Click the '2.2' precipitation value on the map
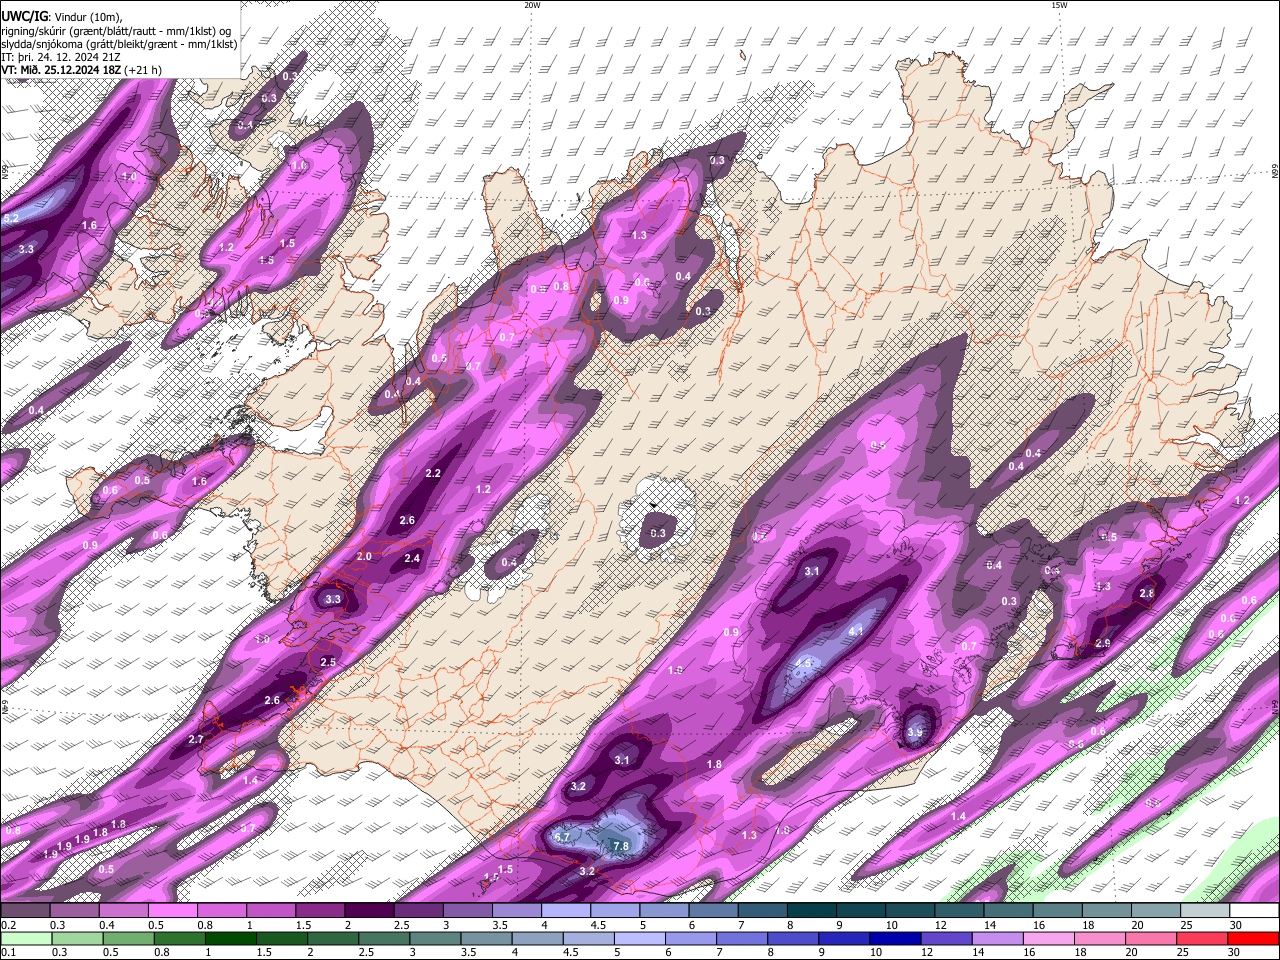Viewport: 1280px width, 960px height. pos(433,473)
